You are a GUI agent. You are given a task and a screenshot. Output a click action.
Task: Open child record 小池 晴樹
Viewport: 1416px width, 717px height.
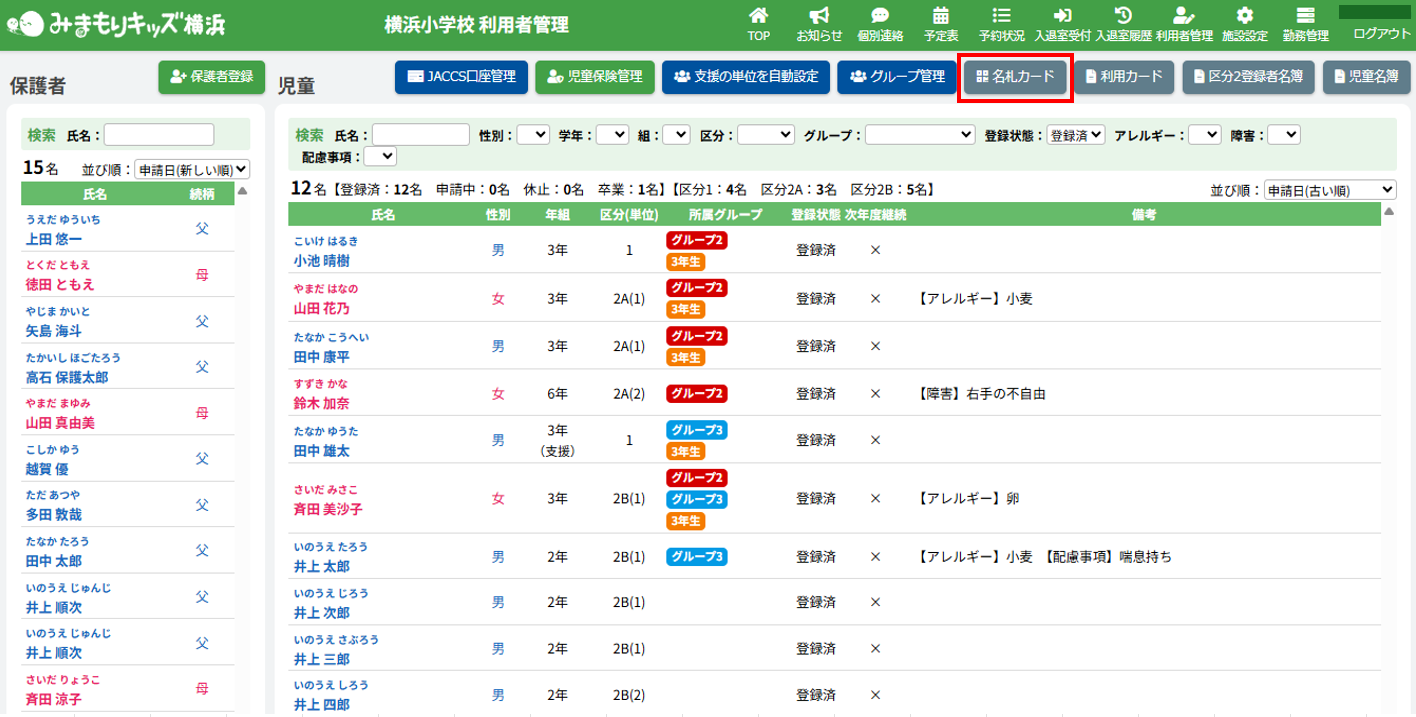click(322, 260)
